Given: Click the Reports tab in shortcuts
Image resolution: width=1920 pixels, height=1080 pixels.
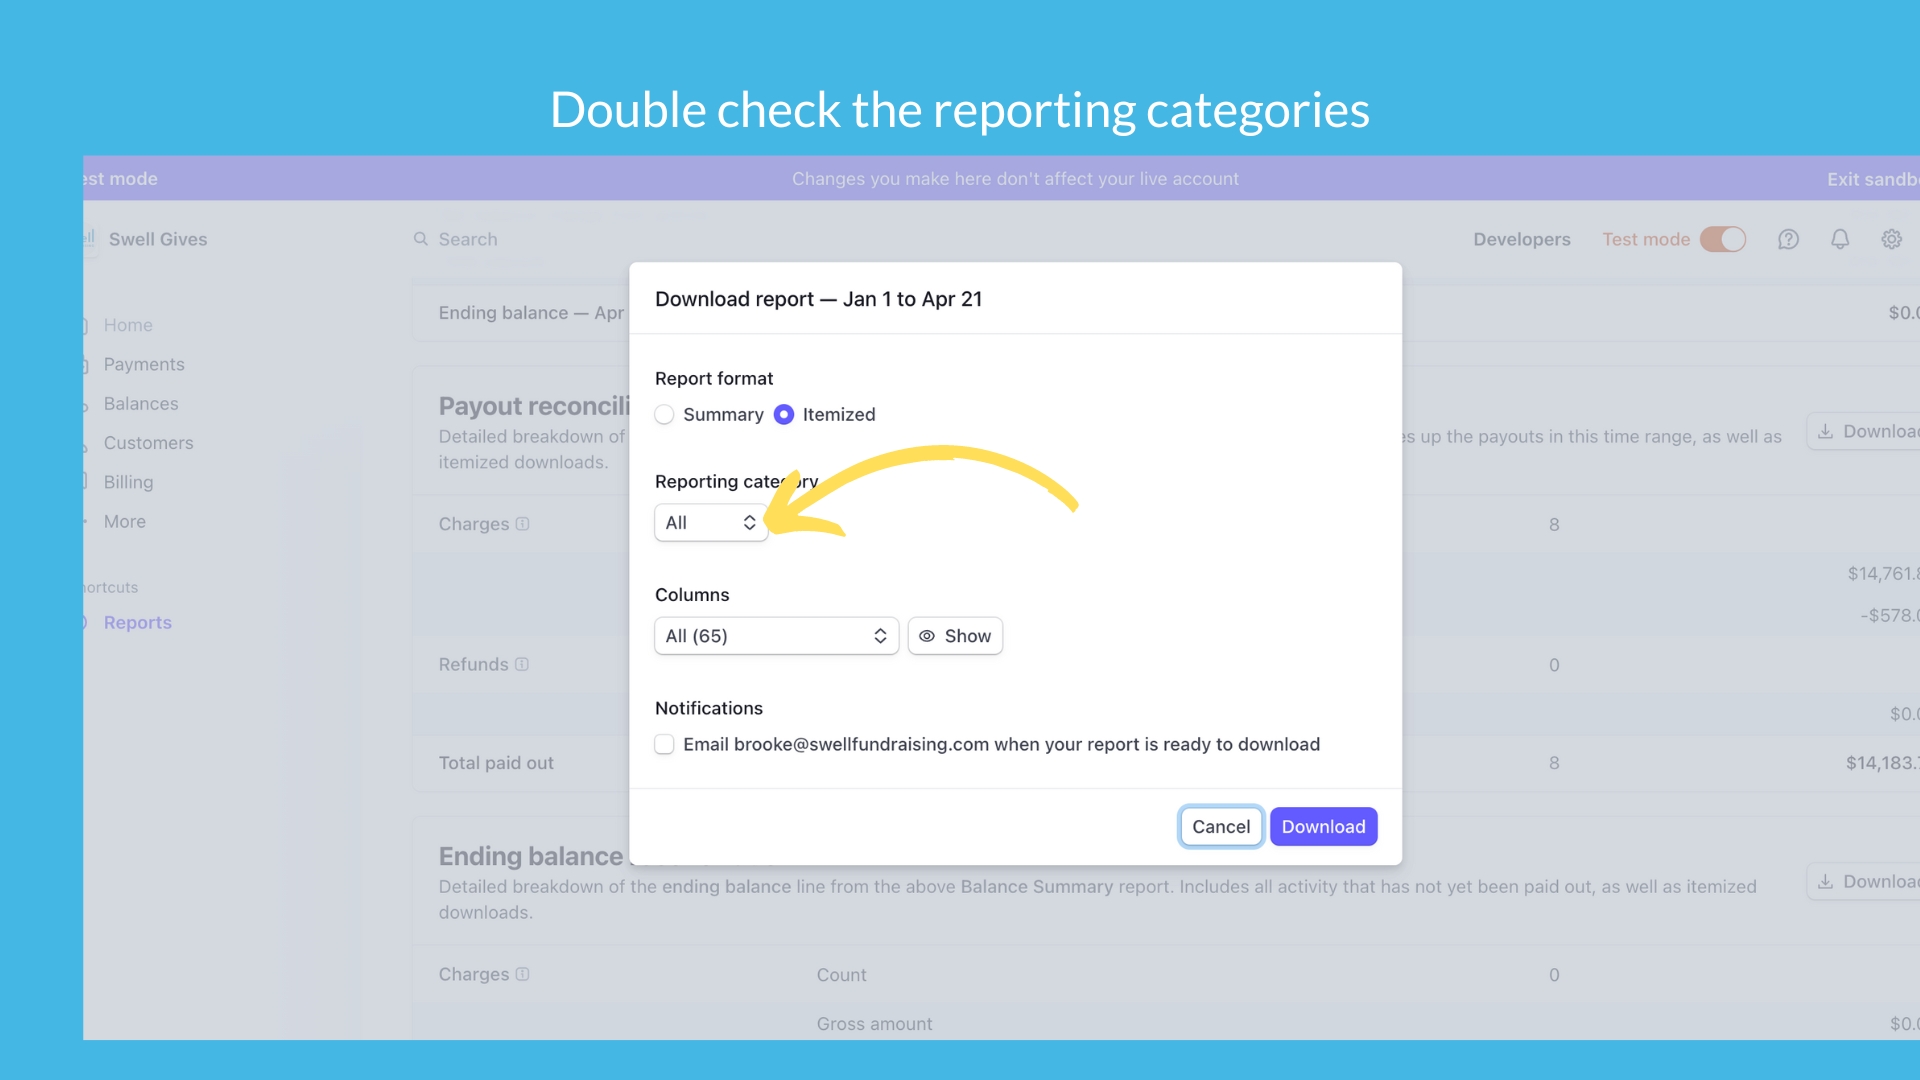Looking at the screenshot, I should click(137, 622).
